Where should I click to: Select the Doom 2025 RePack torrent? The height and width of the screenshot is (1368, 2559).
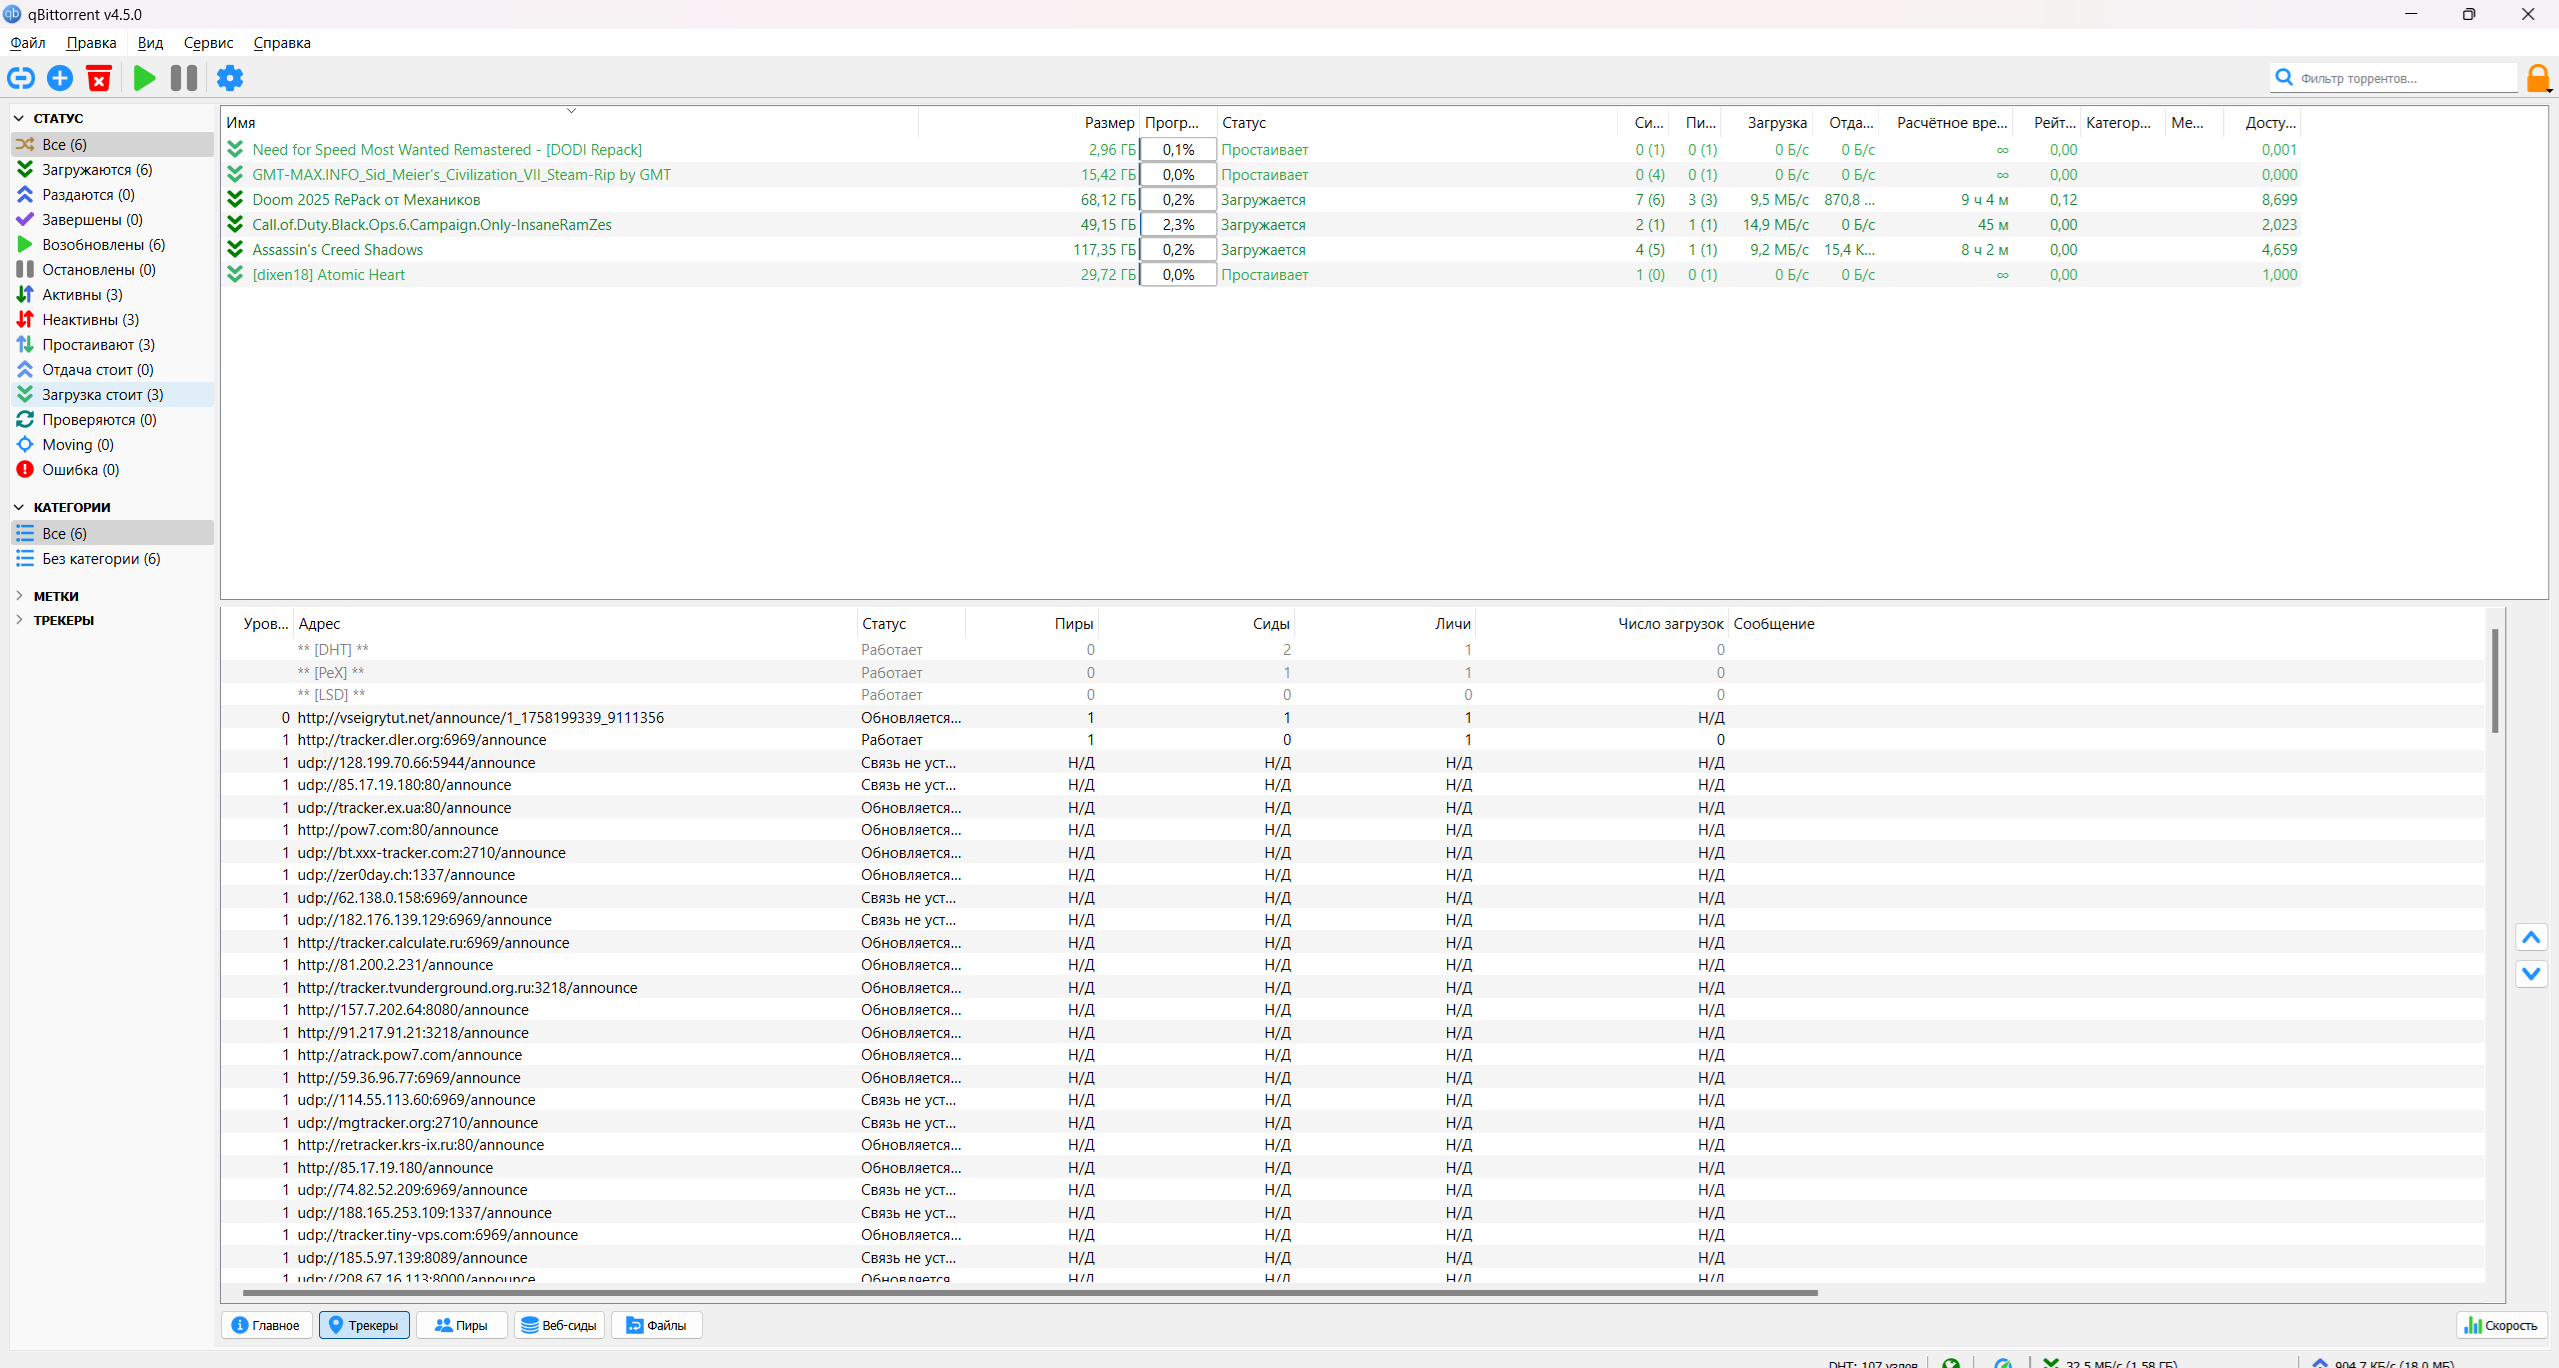[366, 200]
